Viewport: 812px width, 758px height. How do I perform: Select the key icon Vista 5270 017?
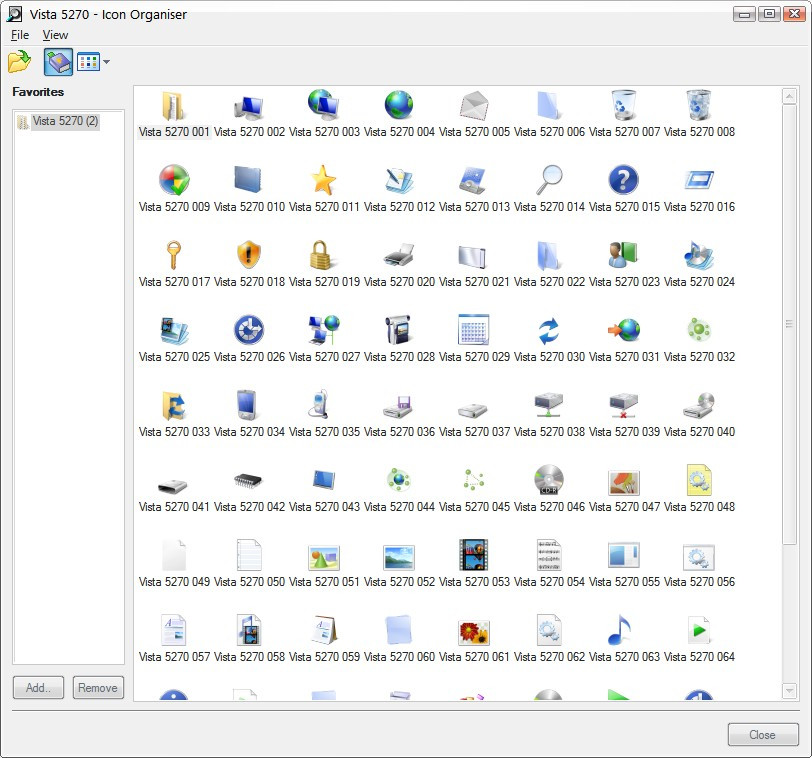pos(173,255)
